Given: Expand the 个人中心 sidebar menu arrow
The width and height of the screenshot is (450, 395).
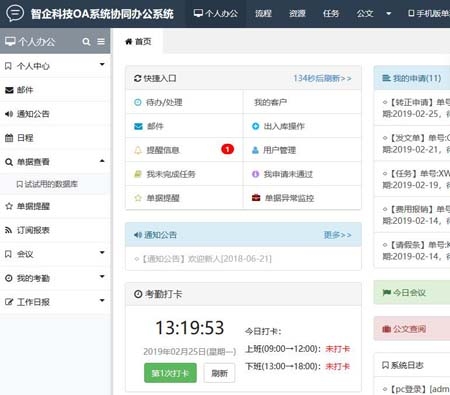Looking at the screenshot, I should point(102,64).
